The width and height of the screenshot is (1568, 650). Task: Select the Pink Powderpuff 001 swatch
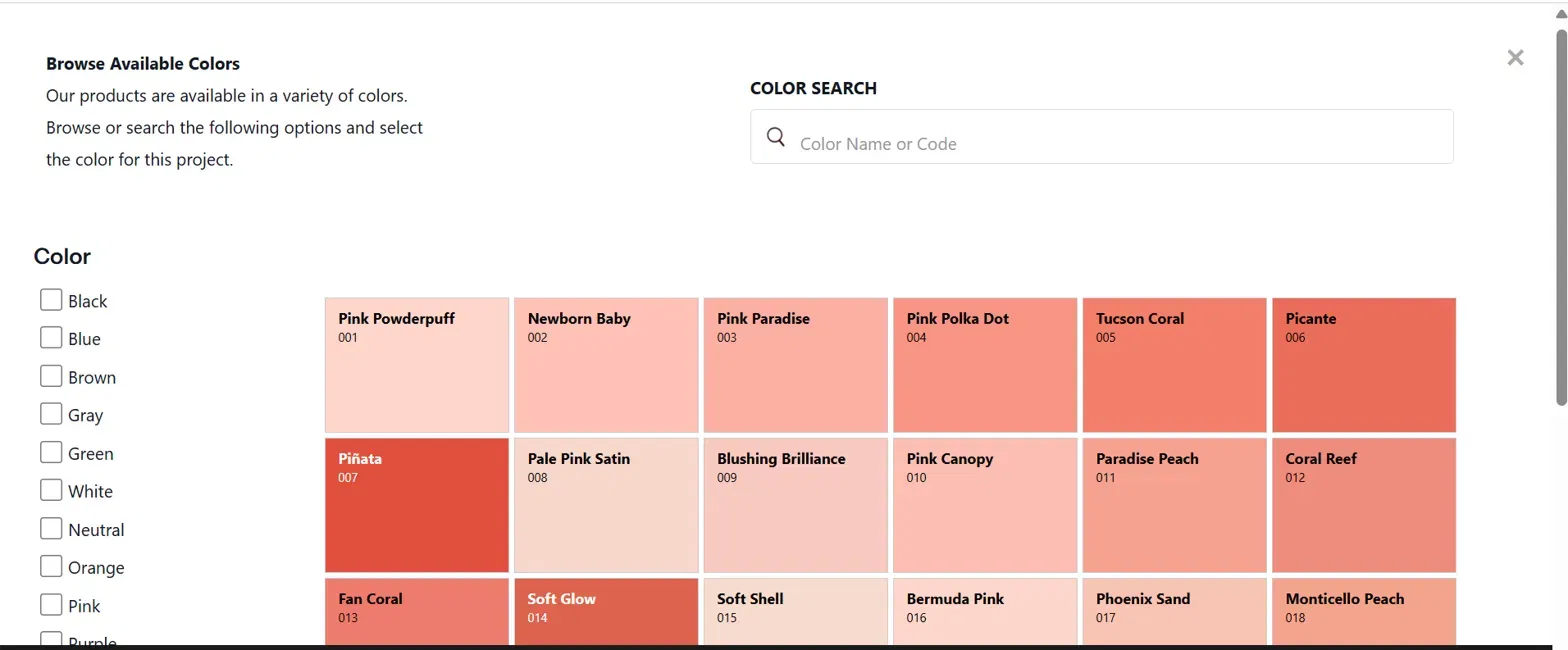pyautogui.click(x=417, y=365)
